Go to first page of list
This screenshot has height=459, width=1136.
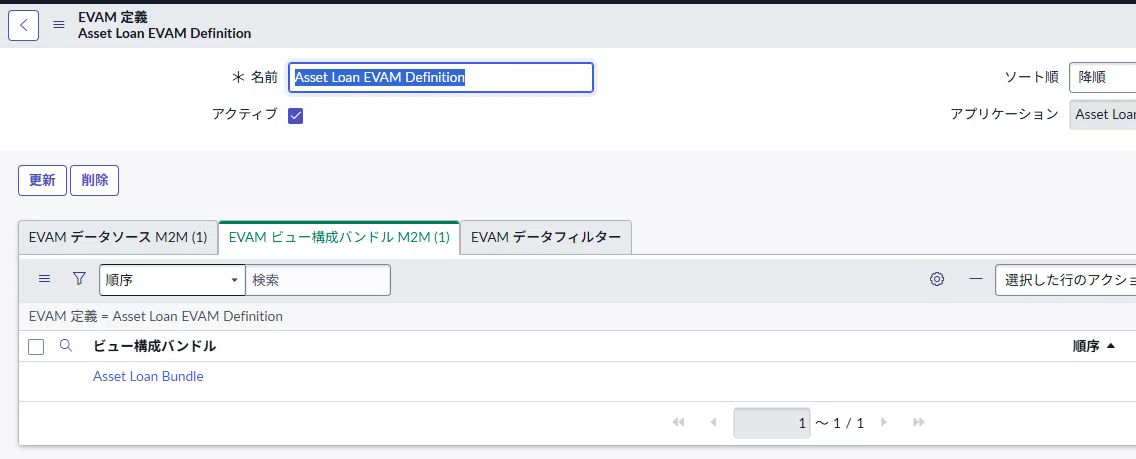click(x=679, y=423)
